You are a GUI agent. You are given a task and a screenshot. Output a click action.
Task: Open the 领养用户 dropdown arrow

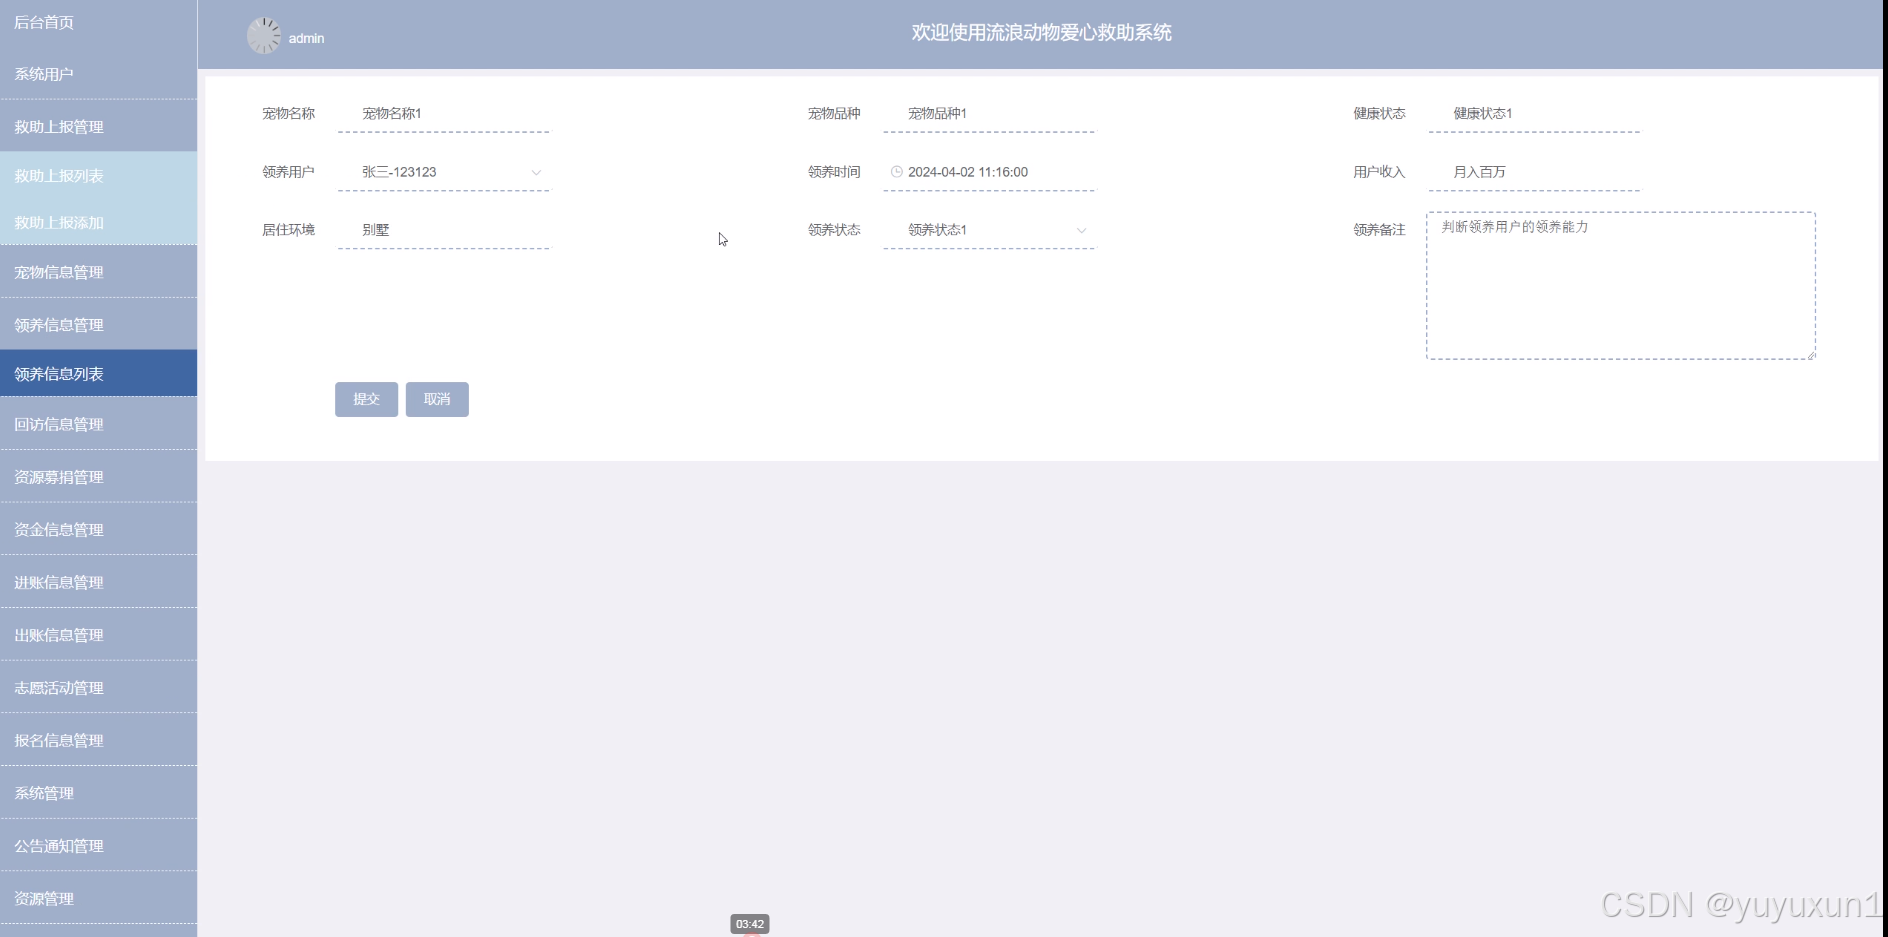536,172
